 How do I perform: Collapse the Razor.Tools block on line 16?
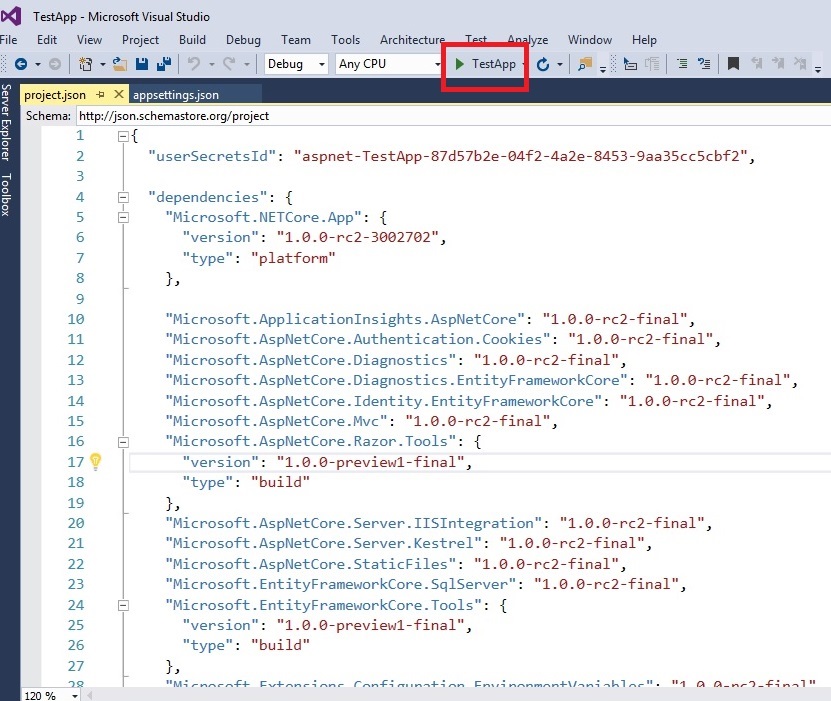point(123,442)
